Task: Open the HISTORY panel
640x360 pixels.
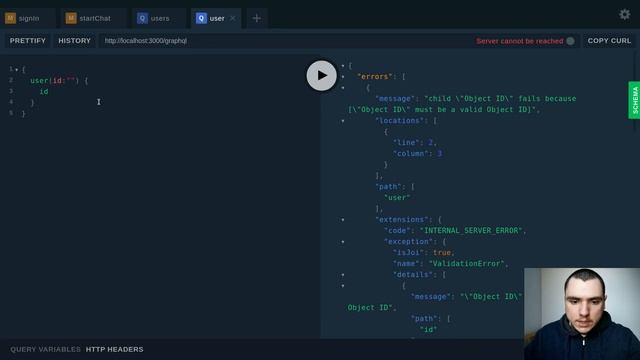Action: pos(74,41)
